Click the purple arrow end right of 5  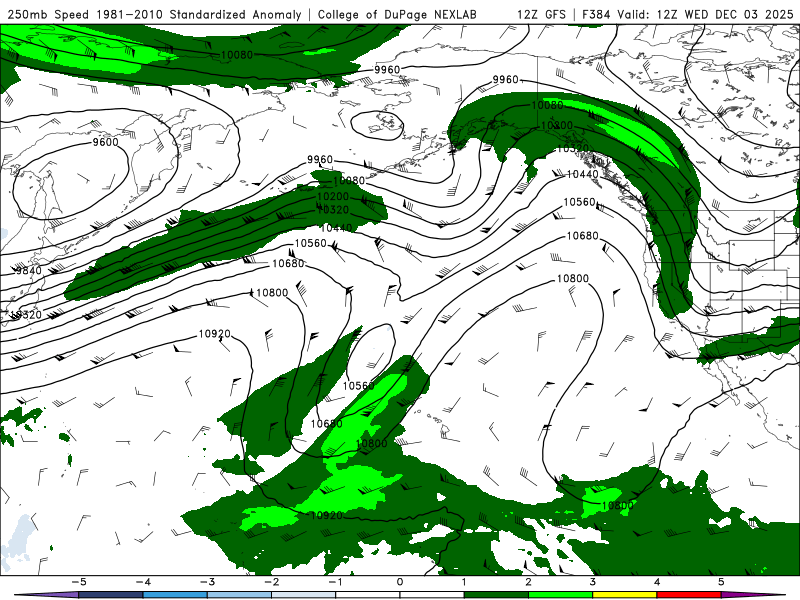[x=753, y=595]
